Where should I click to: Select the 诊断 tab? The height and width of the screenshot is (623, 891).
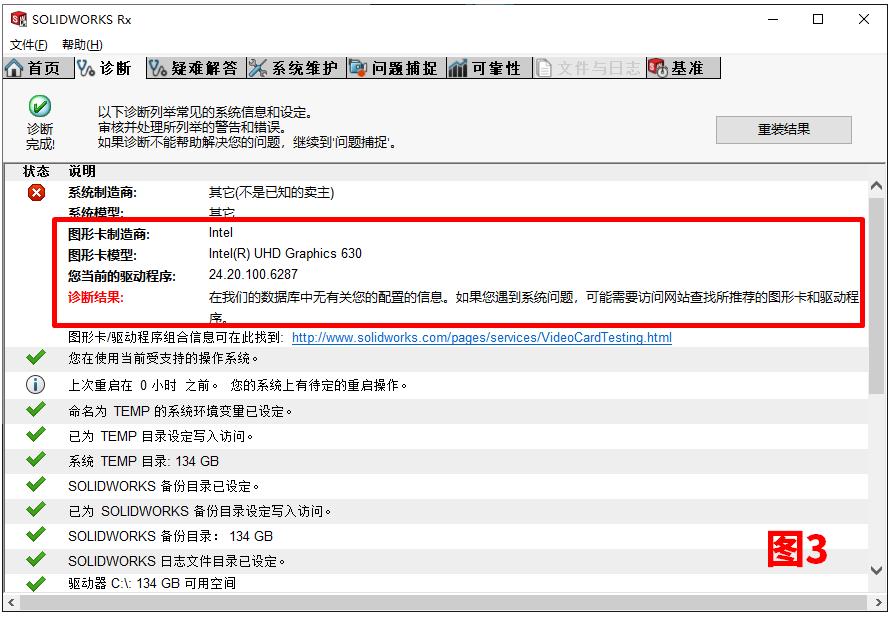pyautogui.click(x=110, y=68)
